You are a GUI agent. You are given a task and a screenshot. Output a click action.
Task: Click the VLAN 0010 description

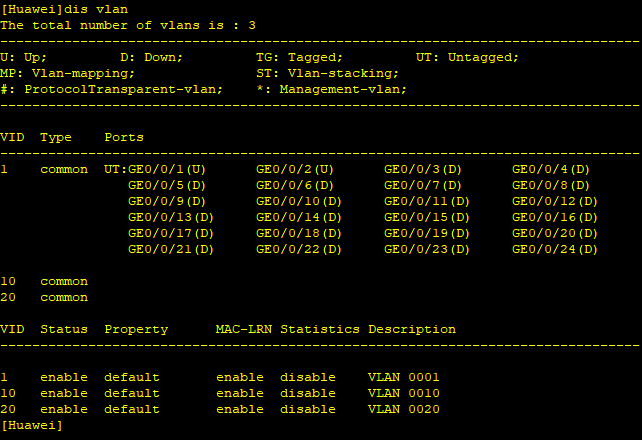coord(404,393)
